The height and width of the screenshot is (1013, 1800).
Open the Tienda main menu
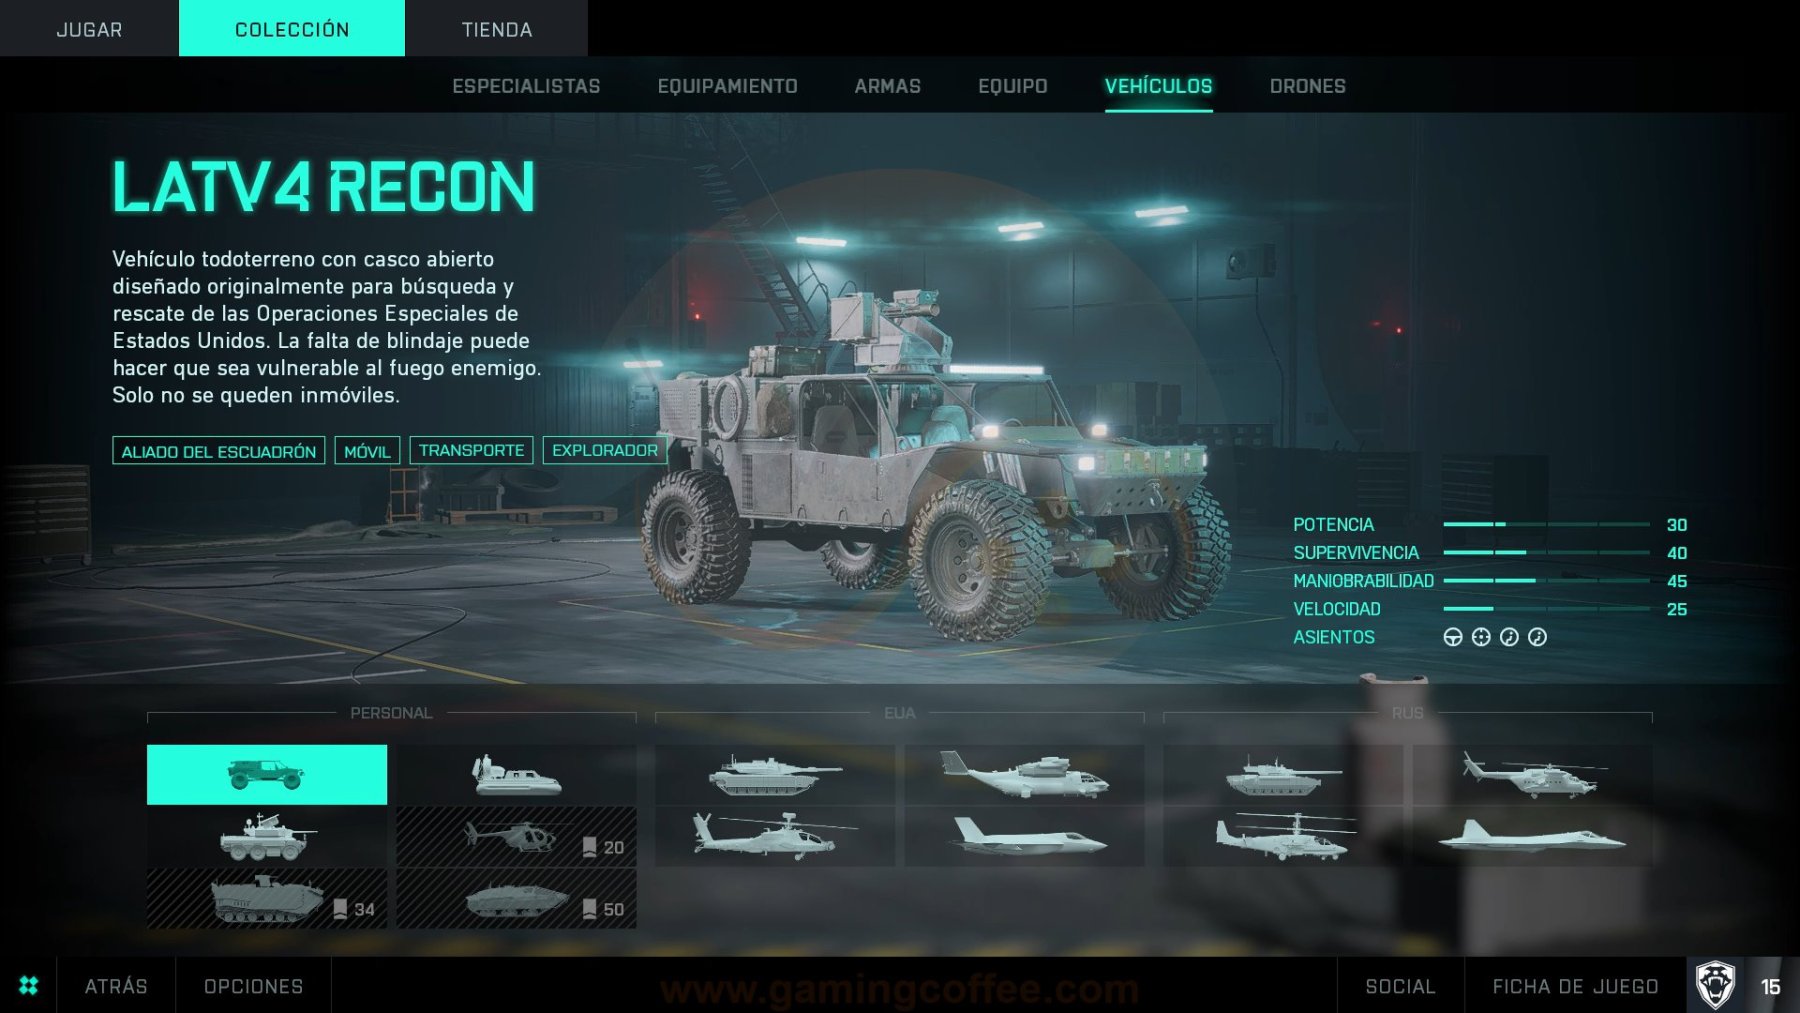click(x=496, y=28)
